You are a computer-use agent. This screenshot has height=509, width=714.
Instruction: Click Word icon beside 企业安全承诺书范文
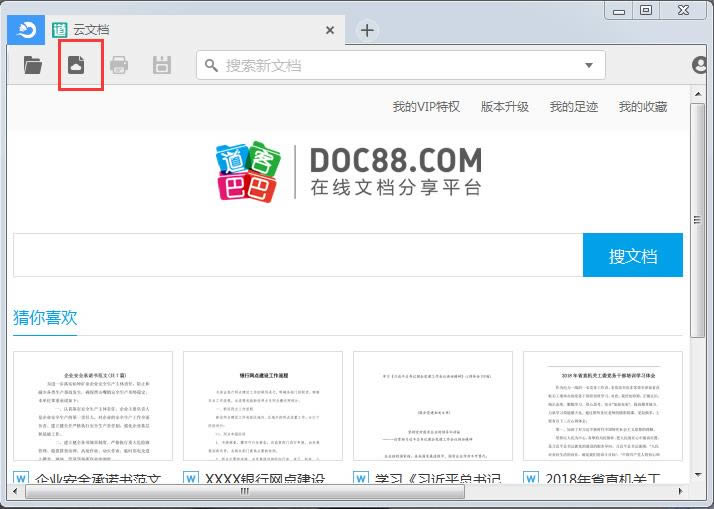tap(21, 478)
